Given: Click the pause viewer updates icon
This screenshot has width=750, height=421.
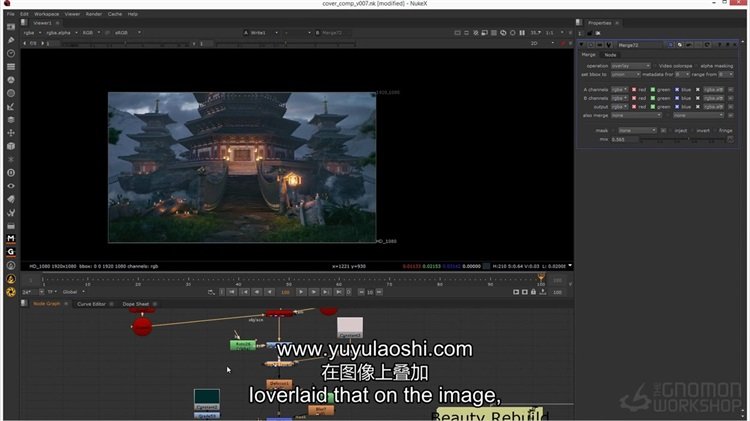Looking at the screenshot, I should pyautogui.click(x=522, y=33).
